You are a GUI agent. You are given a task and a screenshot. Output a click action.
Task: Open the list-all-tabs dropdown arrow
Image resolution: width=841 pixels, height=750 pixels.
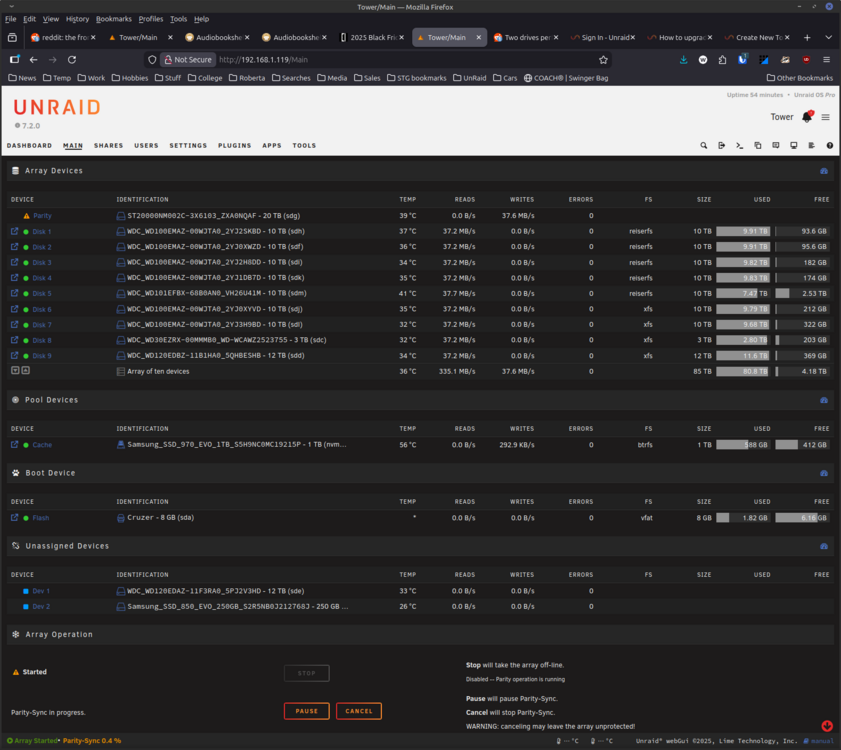(x=828, y=38)
